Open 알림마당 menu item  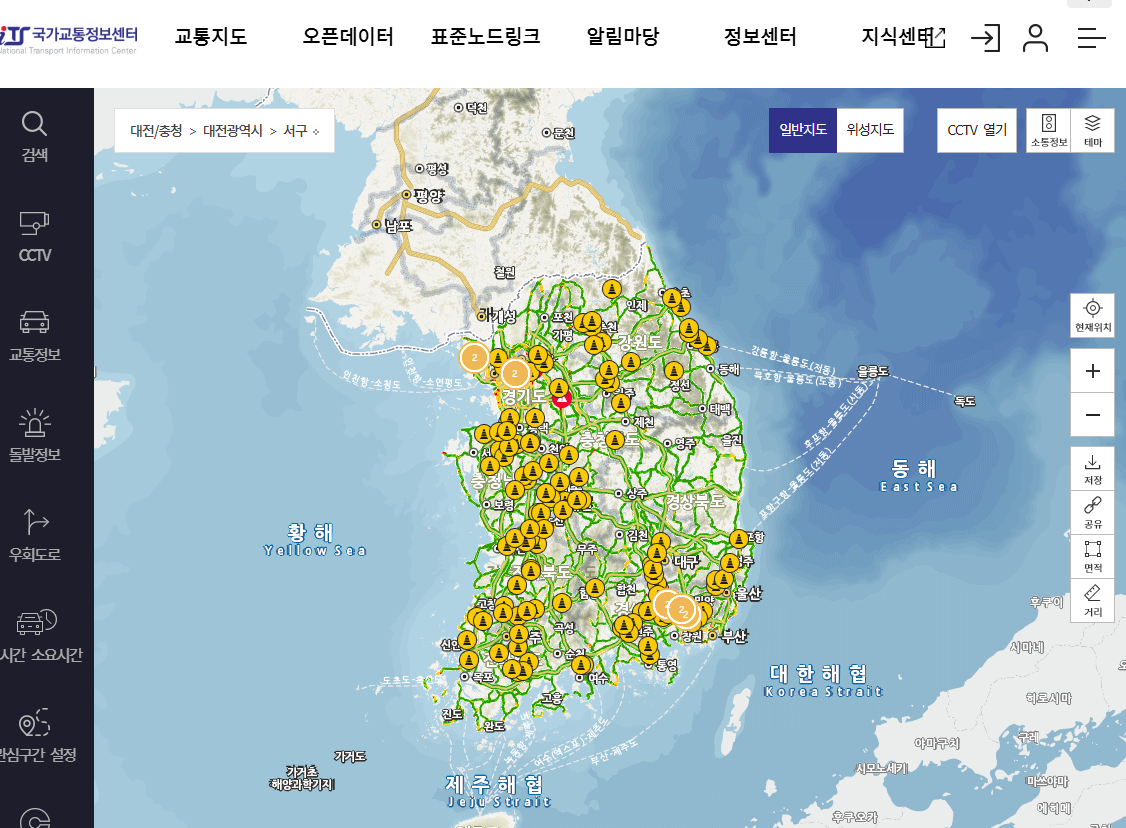[x=623, y=37]
